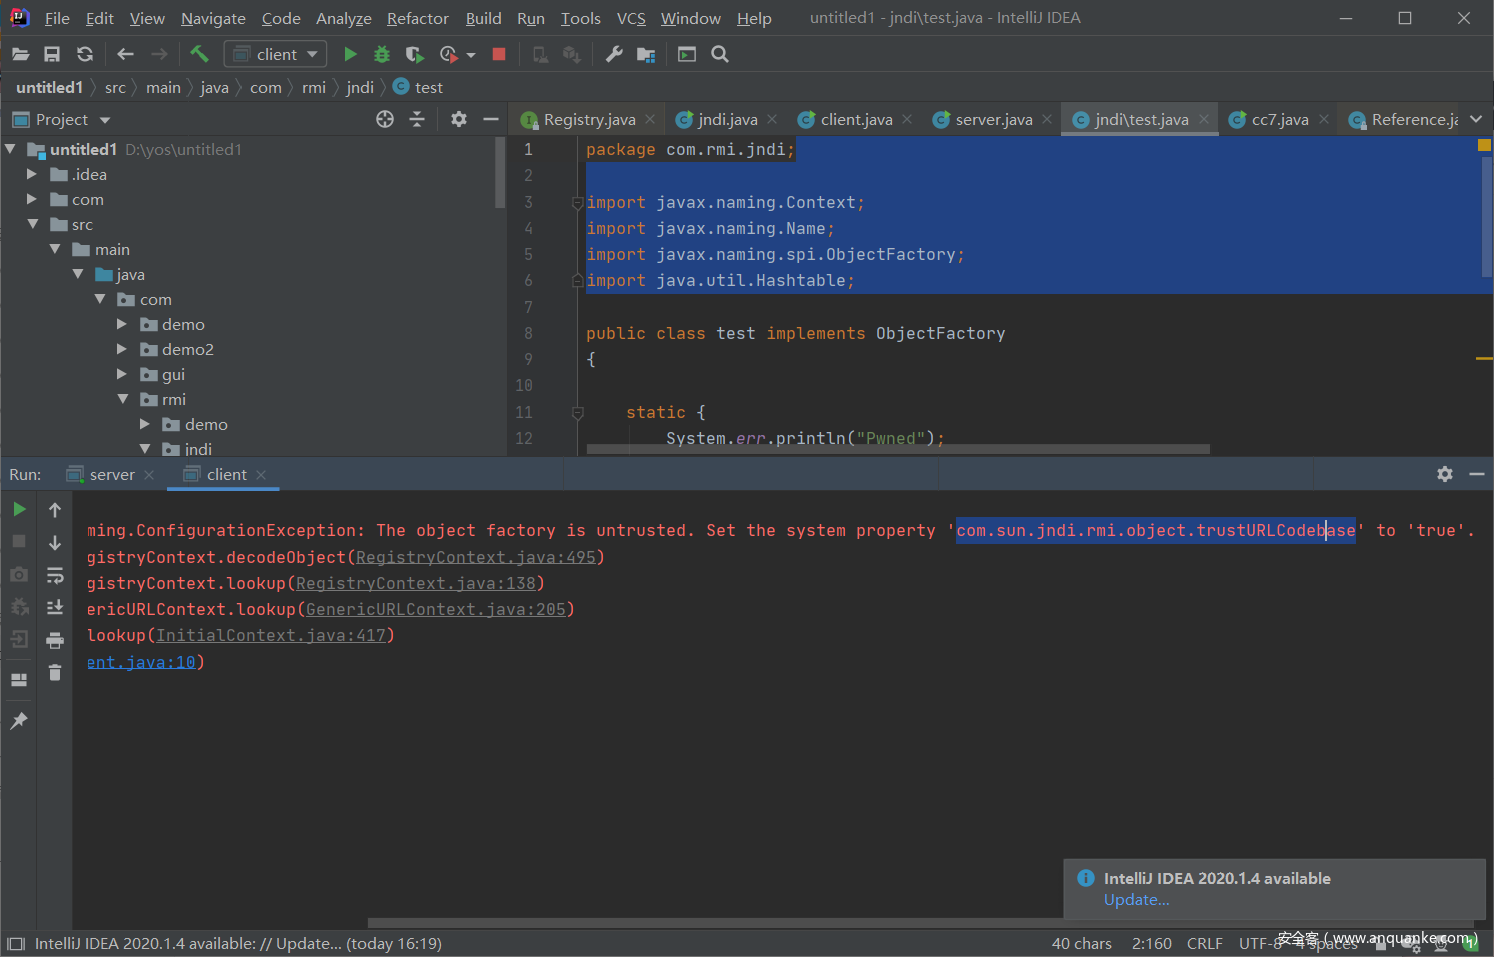Stop the running process with red square
This screenshot has height=957, width=1494.
click(x=499, y=54)
